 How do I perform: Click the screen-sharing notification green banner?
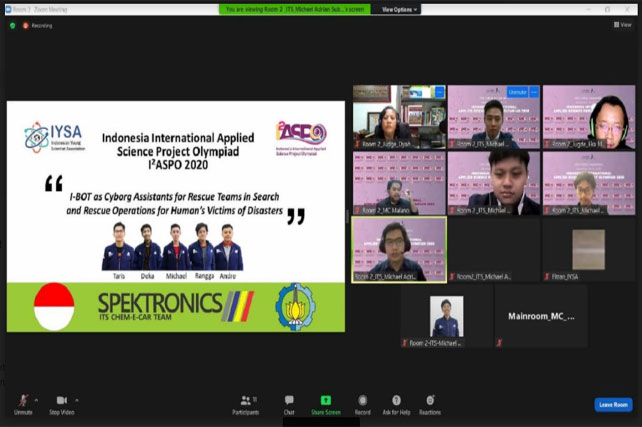click(295, 9)
